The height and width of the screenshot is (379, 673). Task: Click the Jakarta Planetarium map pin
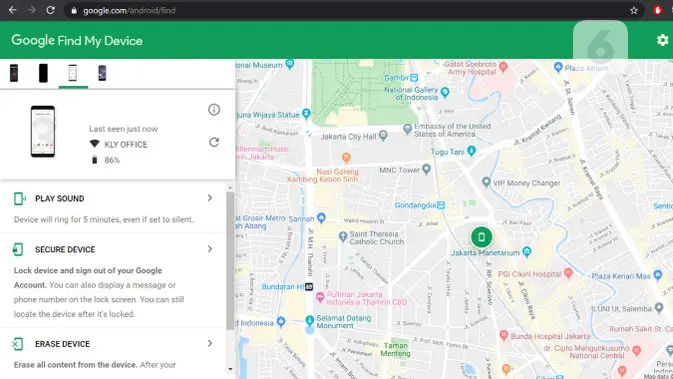click(x=527, y=252)
